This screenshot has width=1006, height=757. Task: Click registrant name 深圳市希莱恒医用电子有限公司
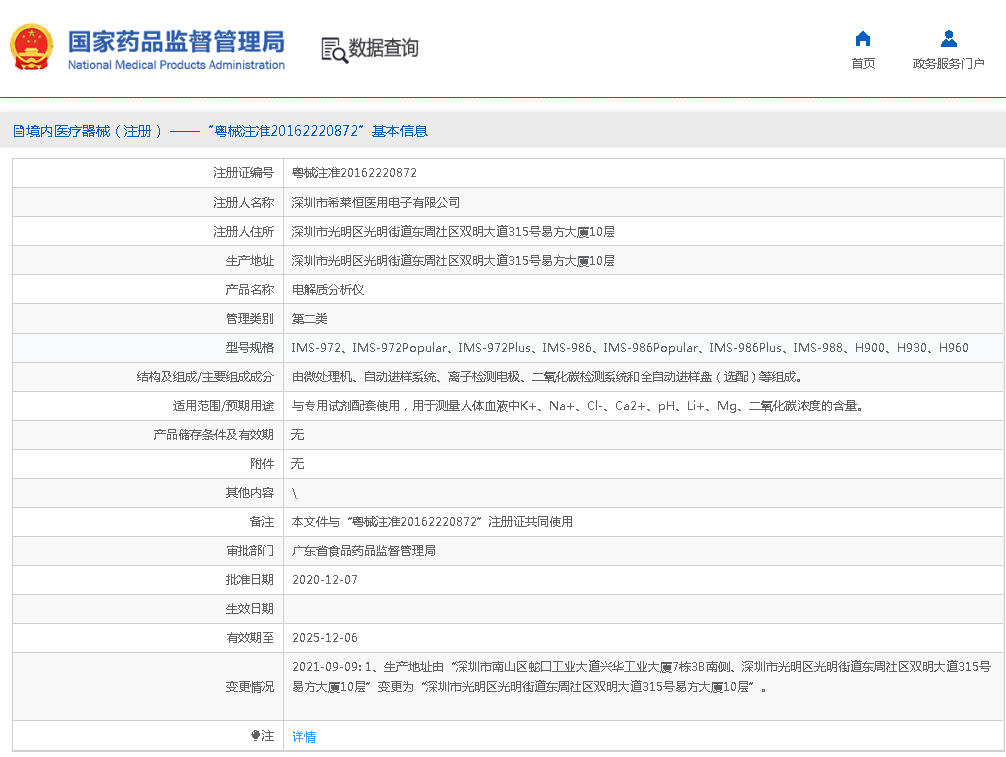(375, 202)
